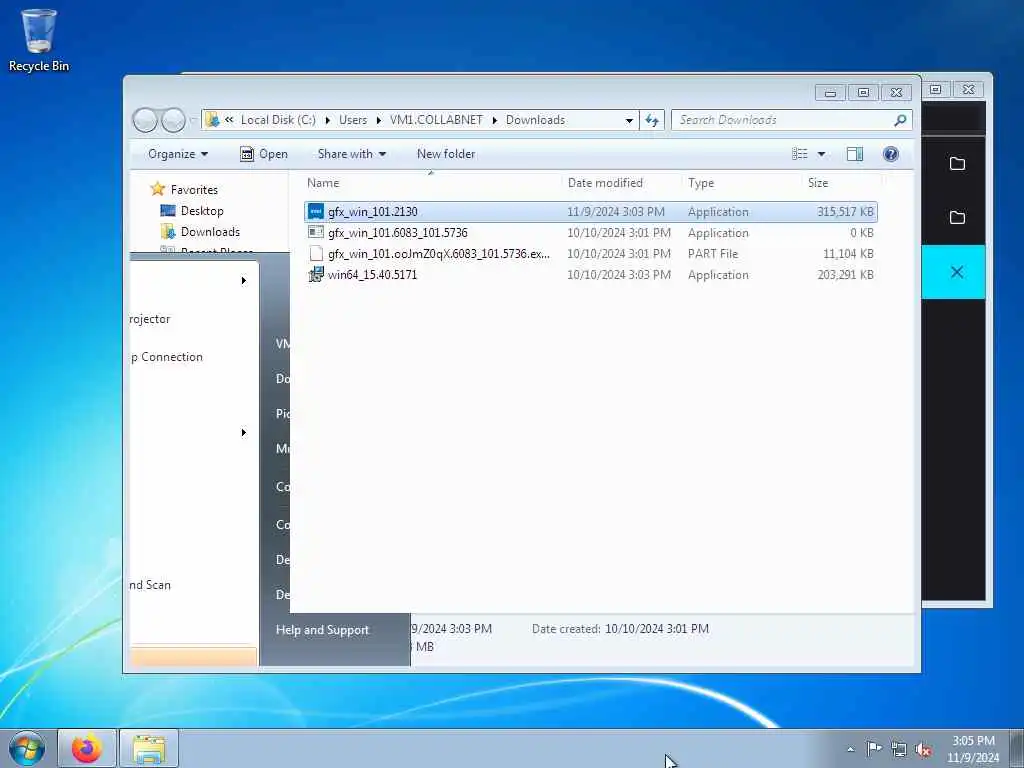Restore the background window via its maximize button

tap(935, 89)
